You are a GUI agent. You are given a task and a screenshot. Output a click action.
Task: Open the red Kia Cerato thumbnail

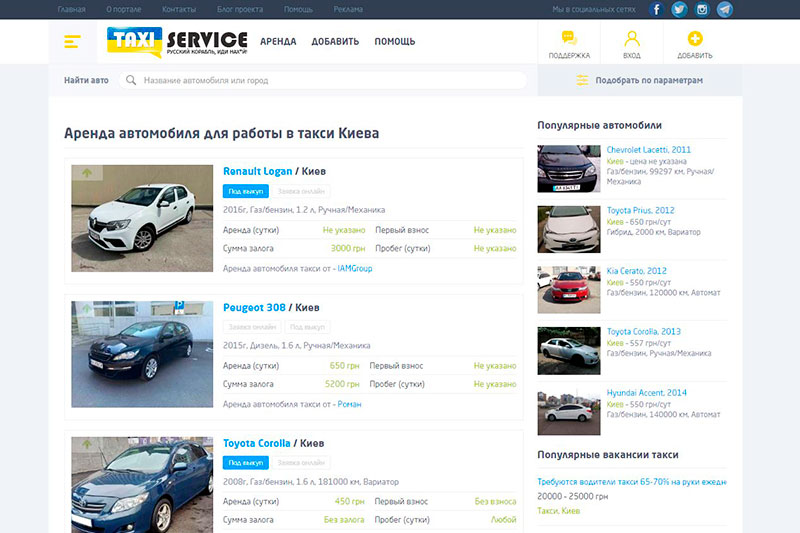(569, 290)
